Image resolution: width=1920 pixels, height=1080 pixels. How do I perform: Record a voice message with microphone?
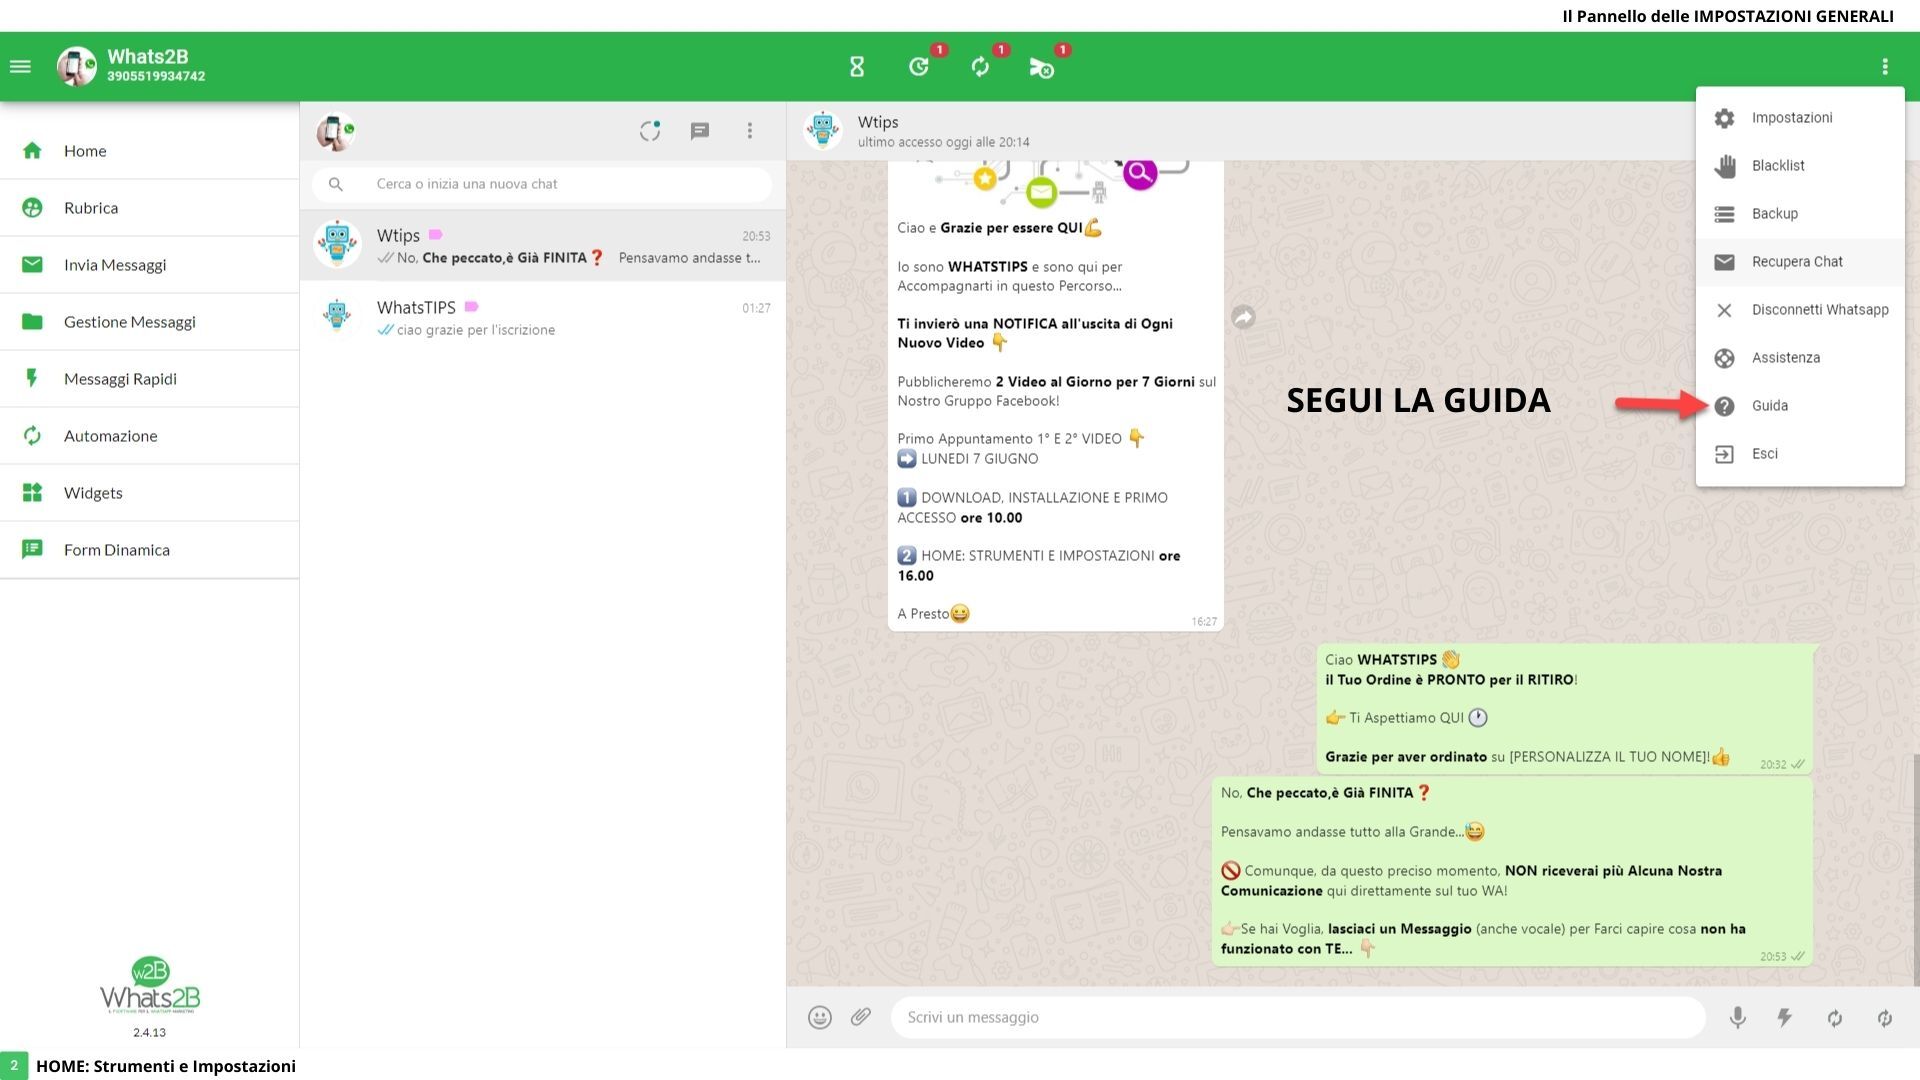coord(1738,1018)
